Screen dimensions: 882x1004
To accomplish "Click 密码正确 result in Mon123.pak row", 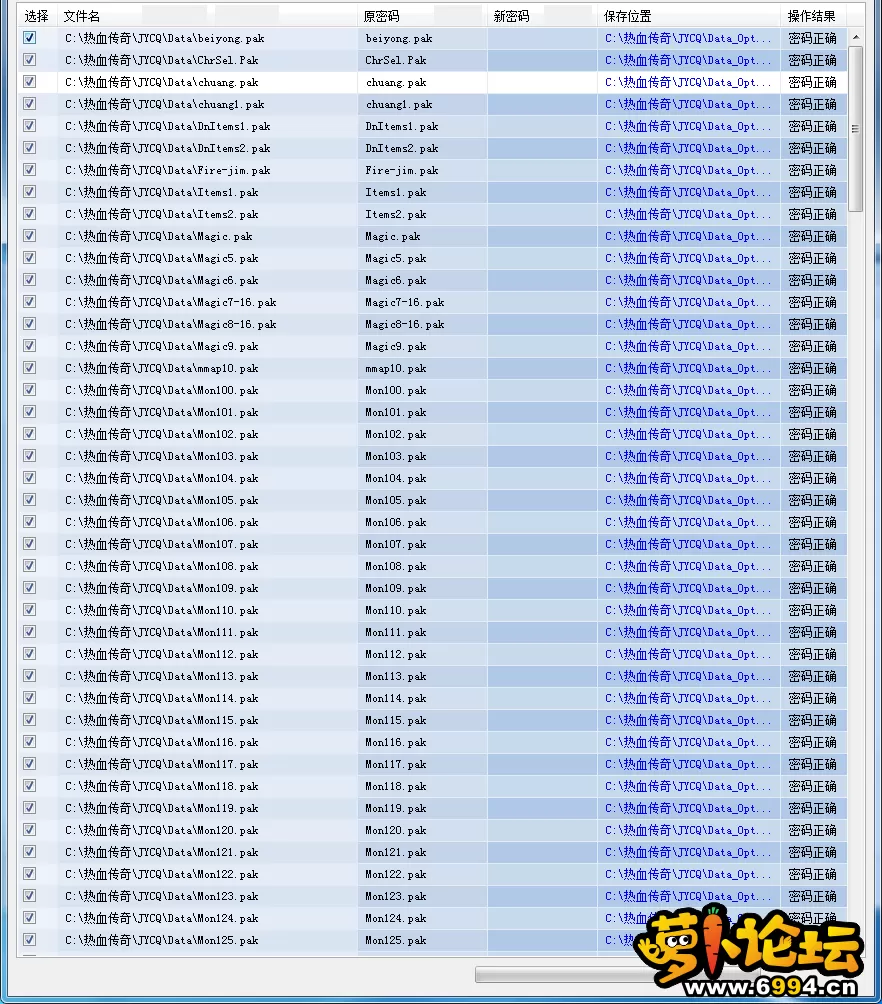I will 812,896.
